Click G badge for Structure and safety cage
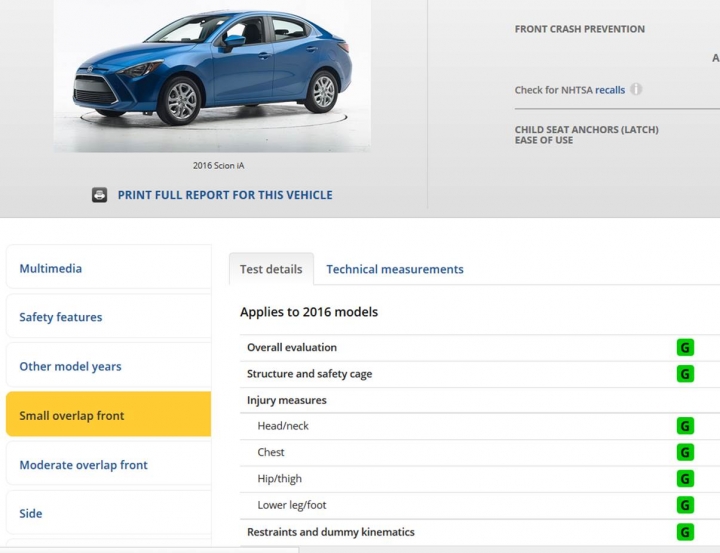The width and height of the screenshot is (720, 553). (x=685, y=374)
